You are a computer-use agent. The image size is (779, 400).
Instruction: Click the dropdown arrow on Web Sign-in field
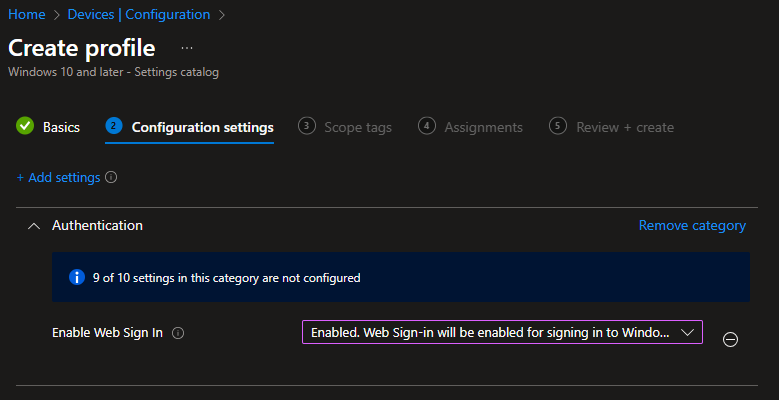(687, 332)
